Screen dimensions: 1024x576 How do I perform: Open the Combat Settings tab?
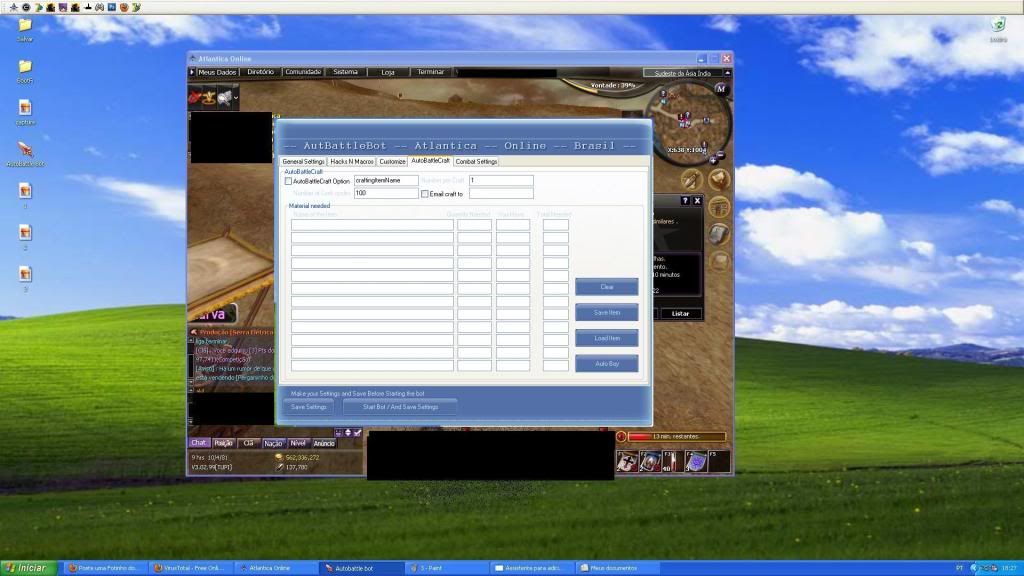click(x=476, y=161)
